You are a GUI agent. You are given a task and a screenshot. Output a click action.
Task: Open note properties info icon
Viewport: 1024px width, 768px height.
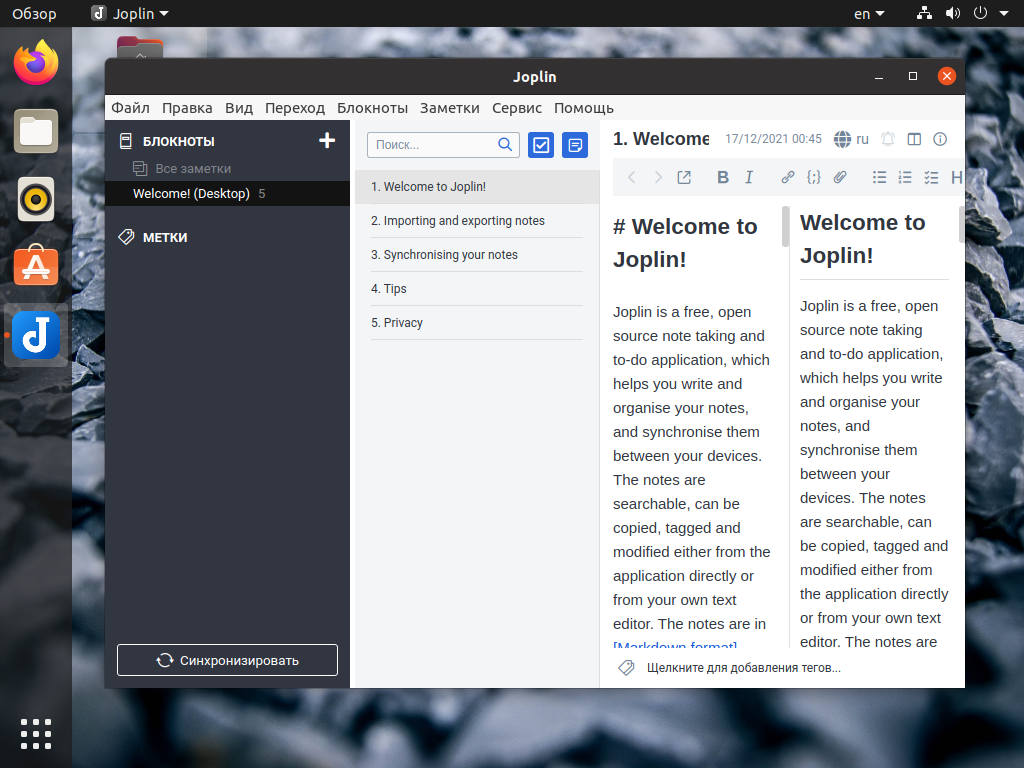(x=940, y=139)
